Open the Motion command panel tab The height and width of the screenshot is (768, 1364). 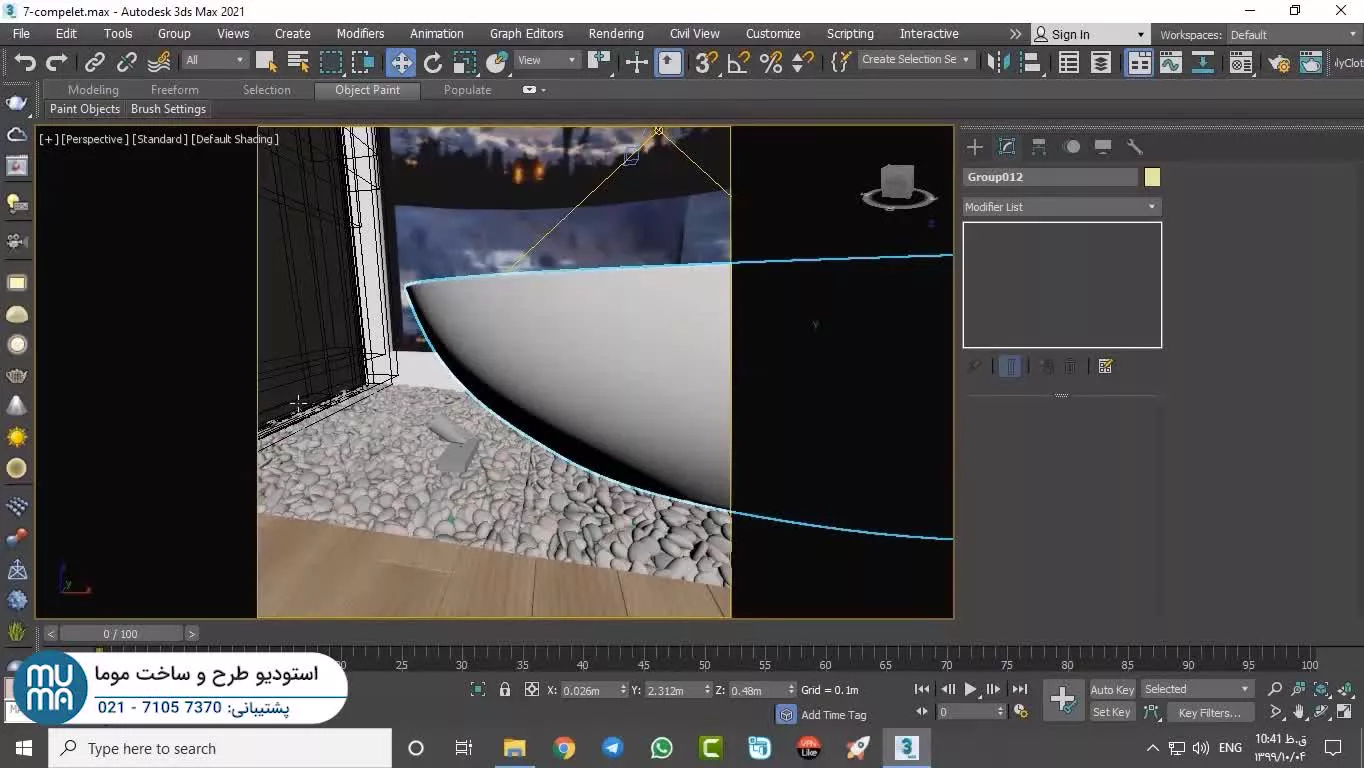(1071, 147)
